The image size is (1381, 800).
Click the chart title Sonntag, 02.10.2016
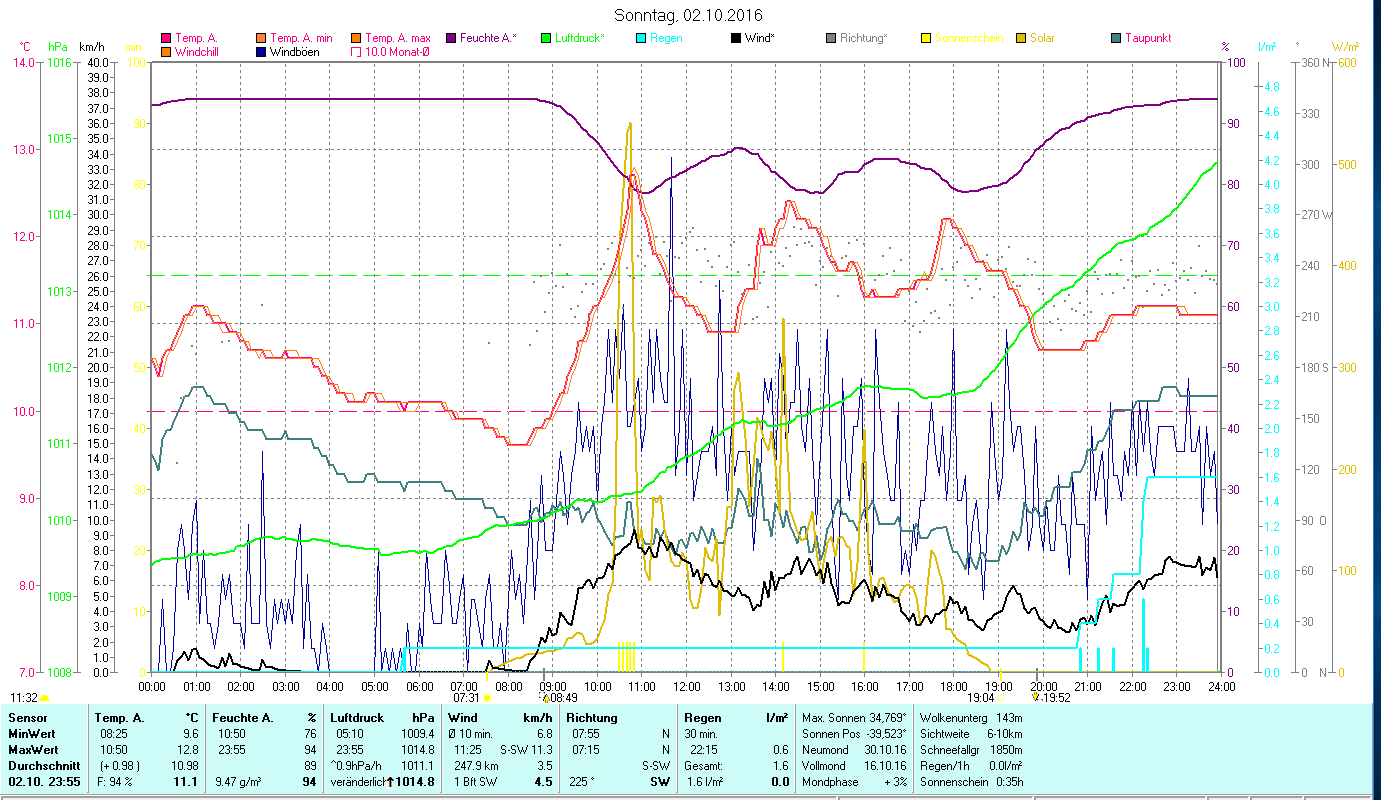(x=689, y=15)
